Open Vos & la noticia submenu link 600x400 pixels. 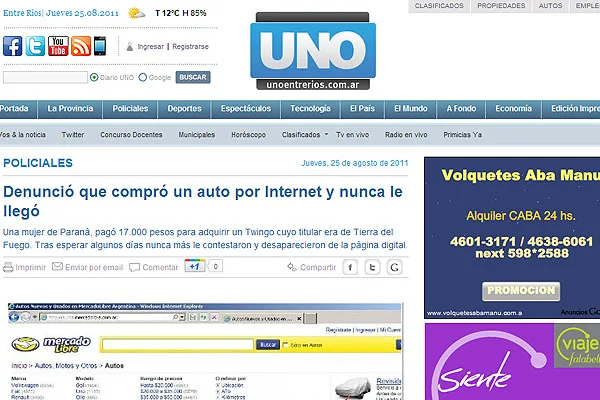pos(23,135)
